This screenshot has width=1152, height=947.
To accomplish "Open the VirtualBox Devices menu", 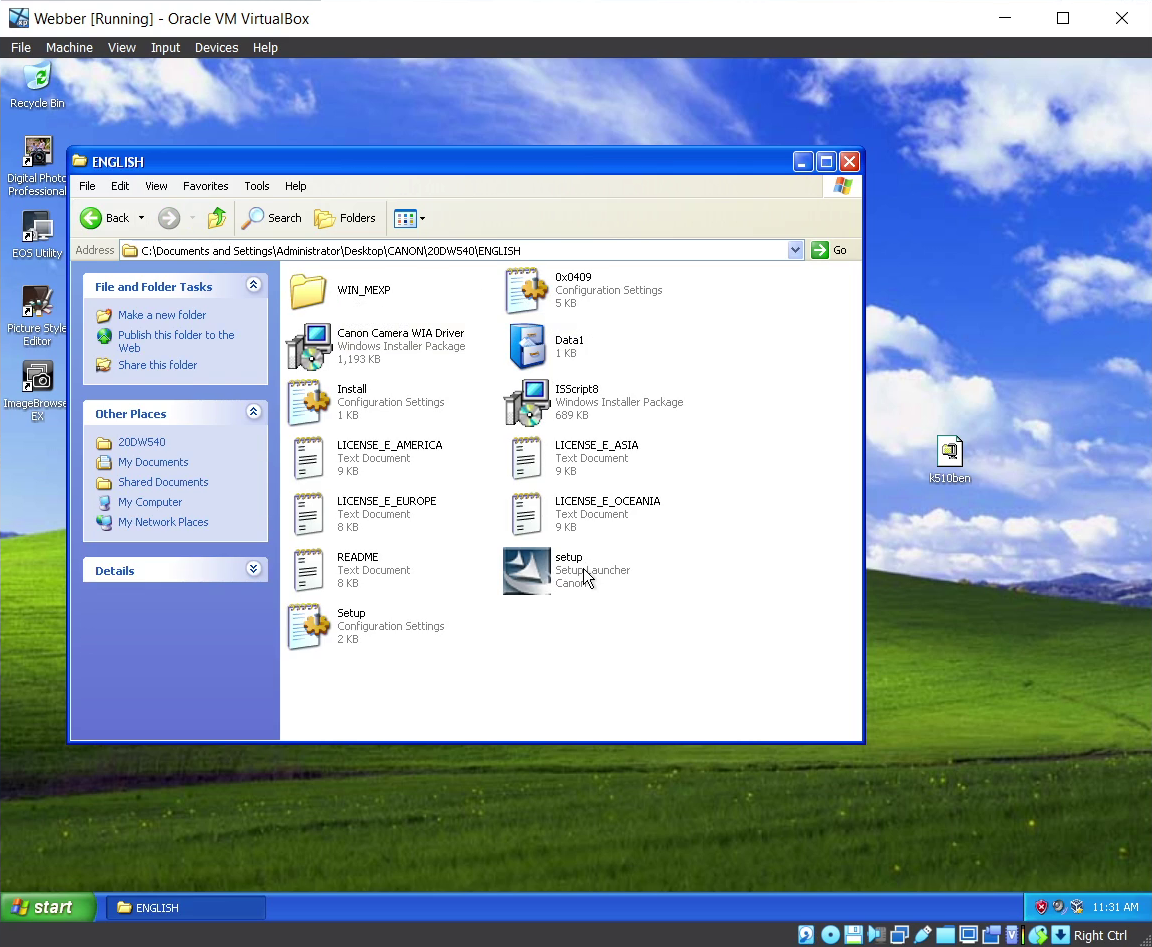I will pyautogui.click(x=216, y=48).
